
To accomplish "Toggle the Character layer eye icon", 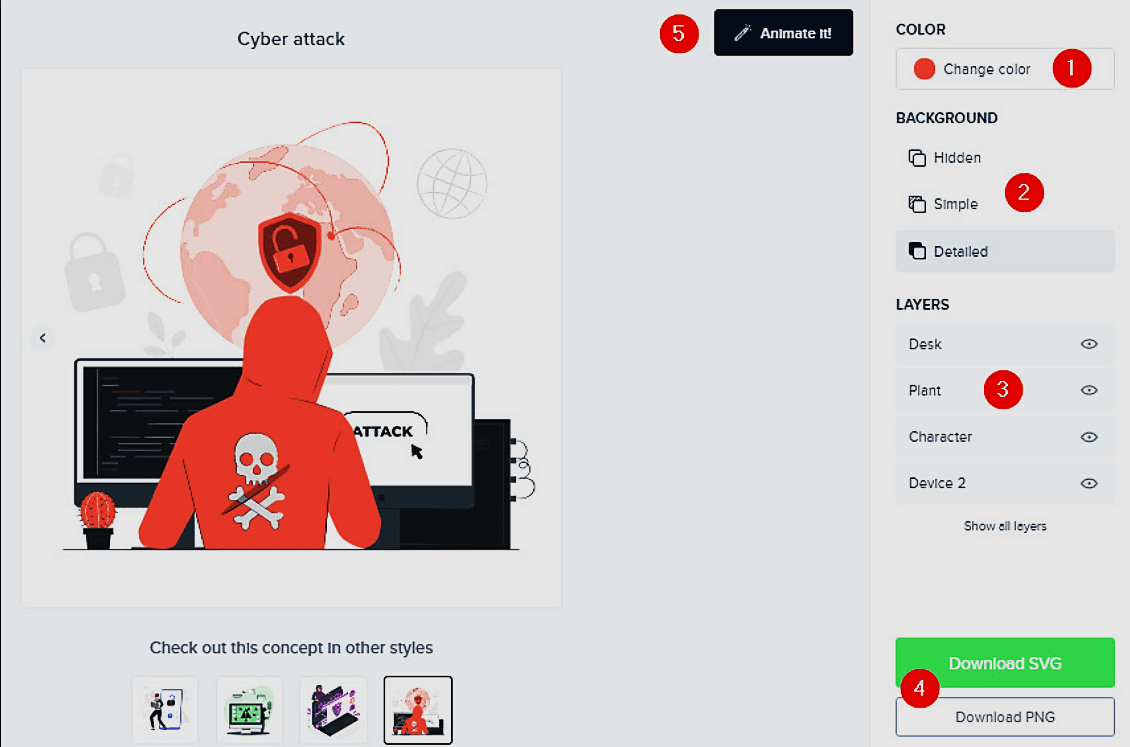I will click(1089, 437).
